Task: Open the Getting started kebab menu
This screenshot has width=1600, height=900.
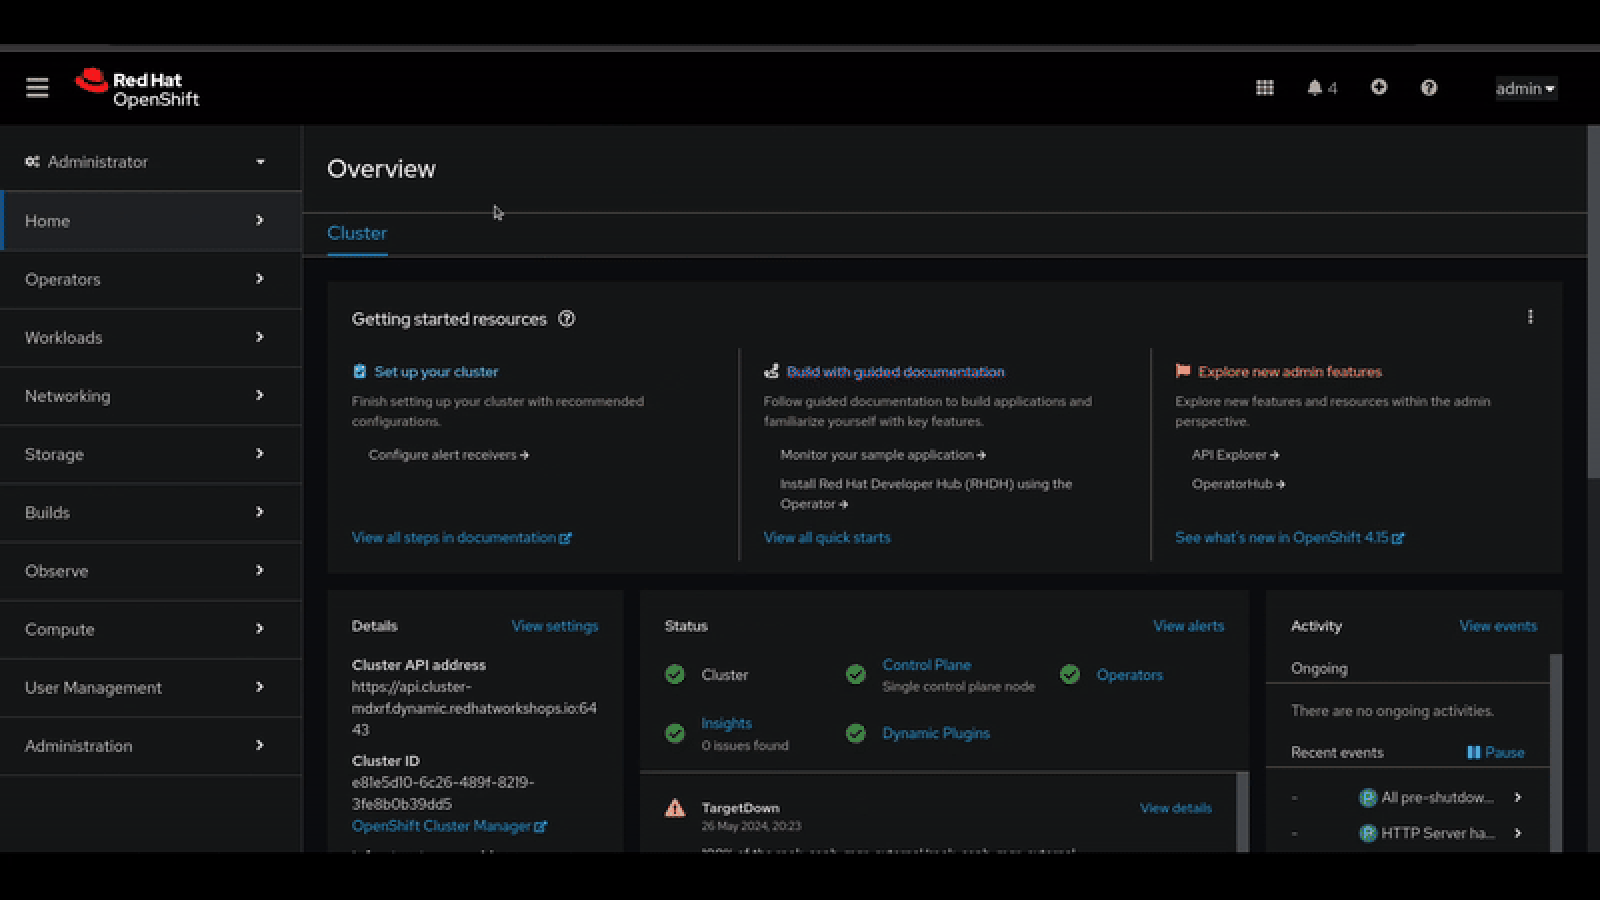Action: pos(1529,317)
